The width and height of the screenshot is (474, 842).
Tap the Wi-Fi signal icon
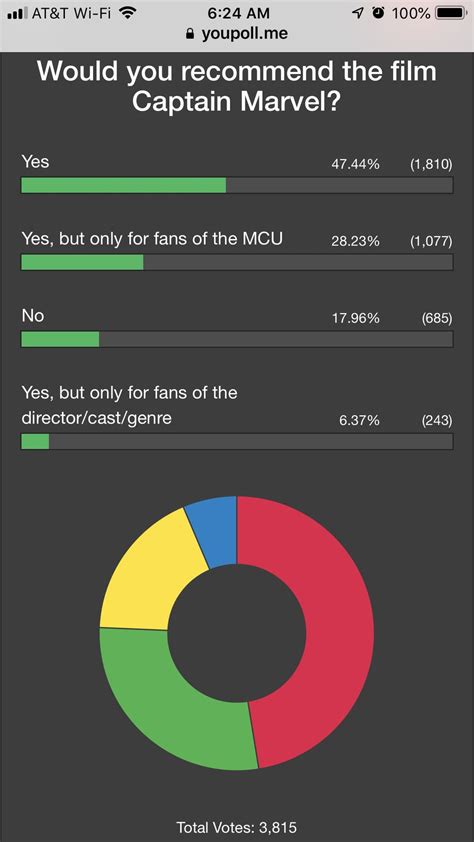pos(127,12)
